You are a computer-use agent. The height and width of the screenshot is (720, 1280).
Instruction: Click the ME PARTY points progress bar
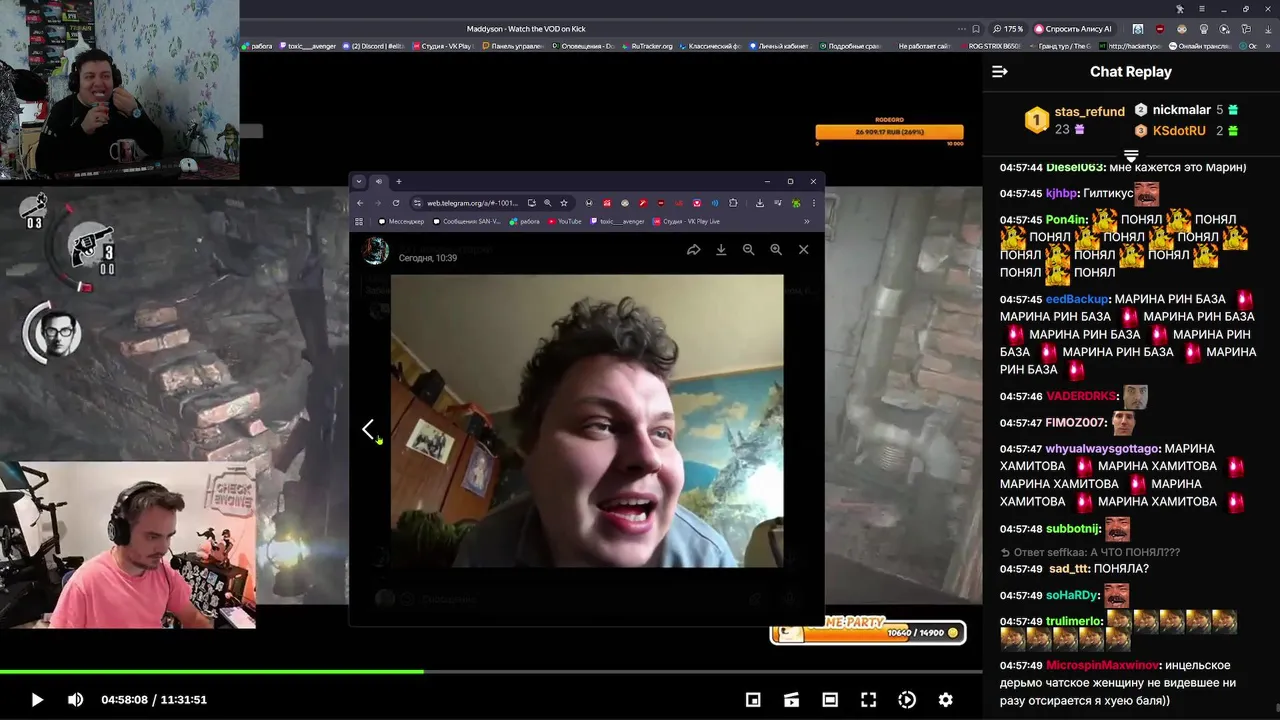[x=866, y=633]
